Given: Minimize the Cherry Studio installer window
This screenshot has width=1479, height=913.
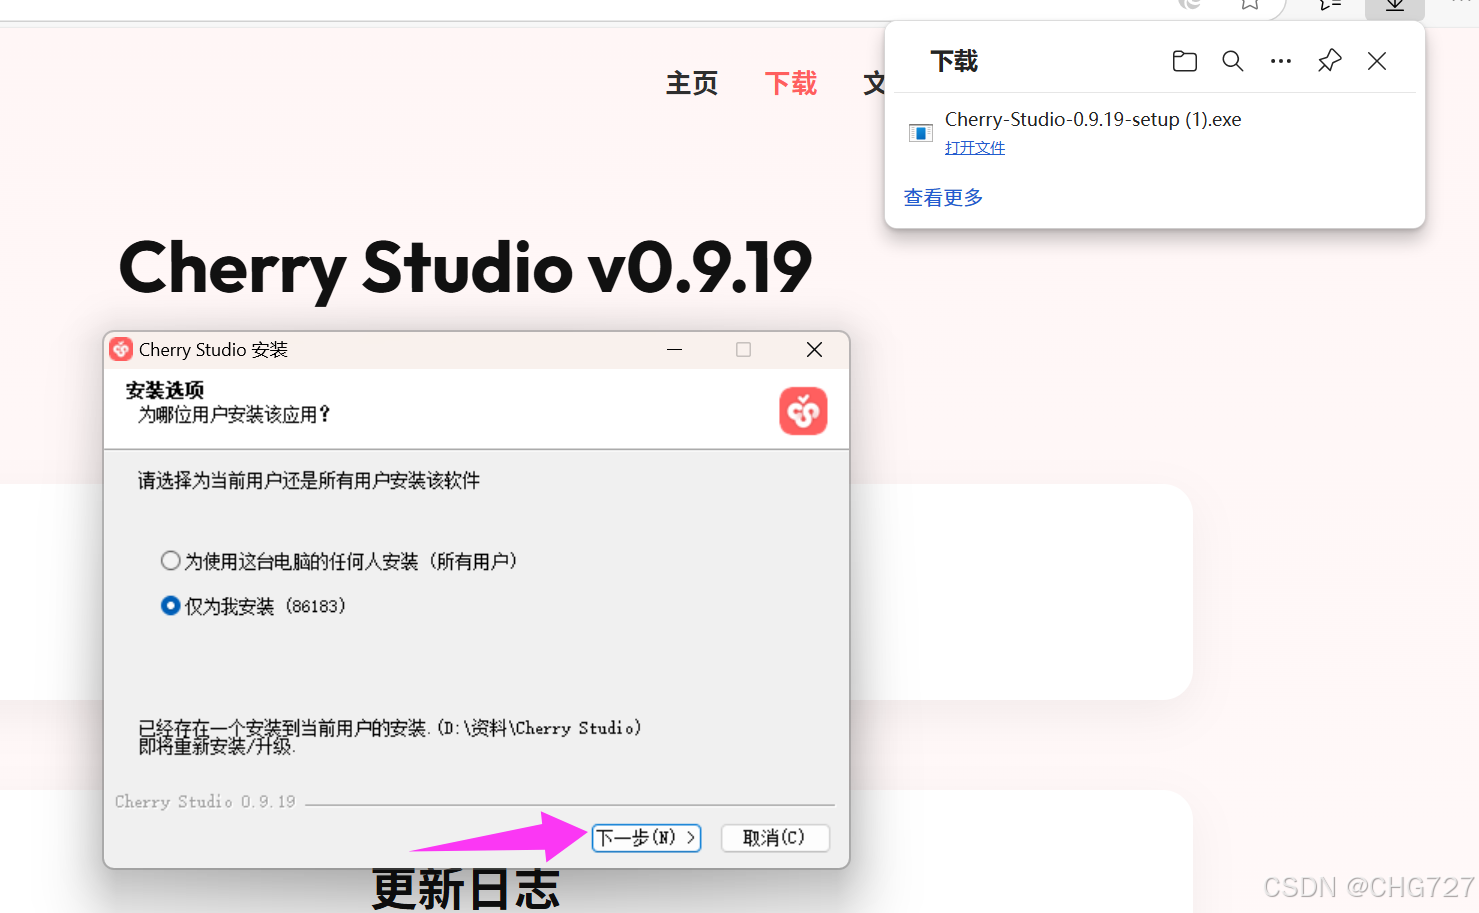Looking at the screenshot, I should click(x=674, y=350).
